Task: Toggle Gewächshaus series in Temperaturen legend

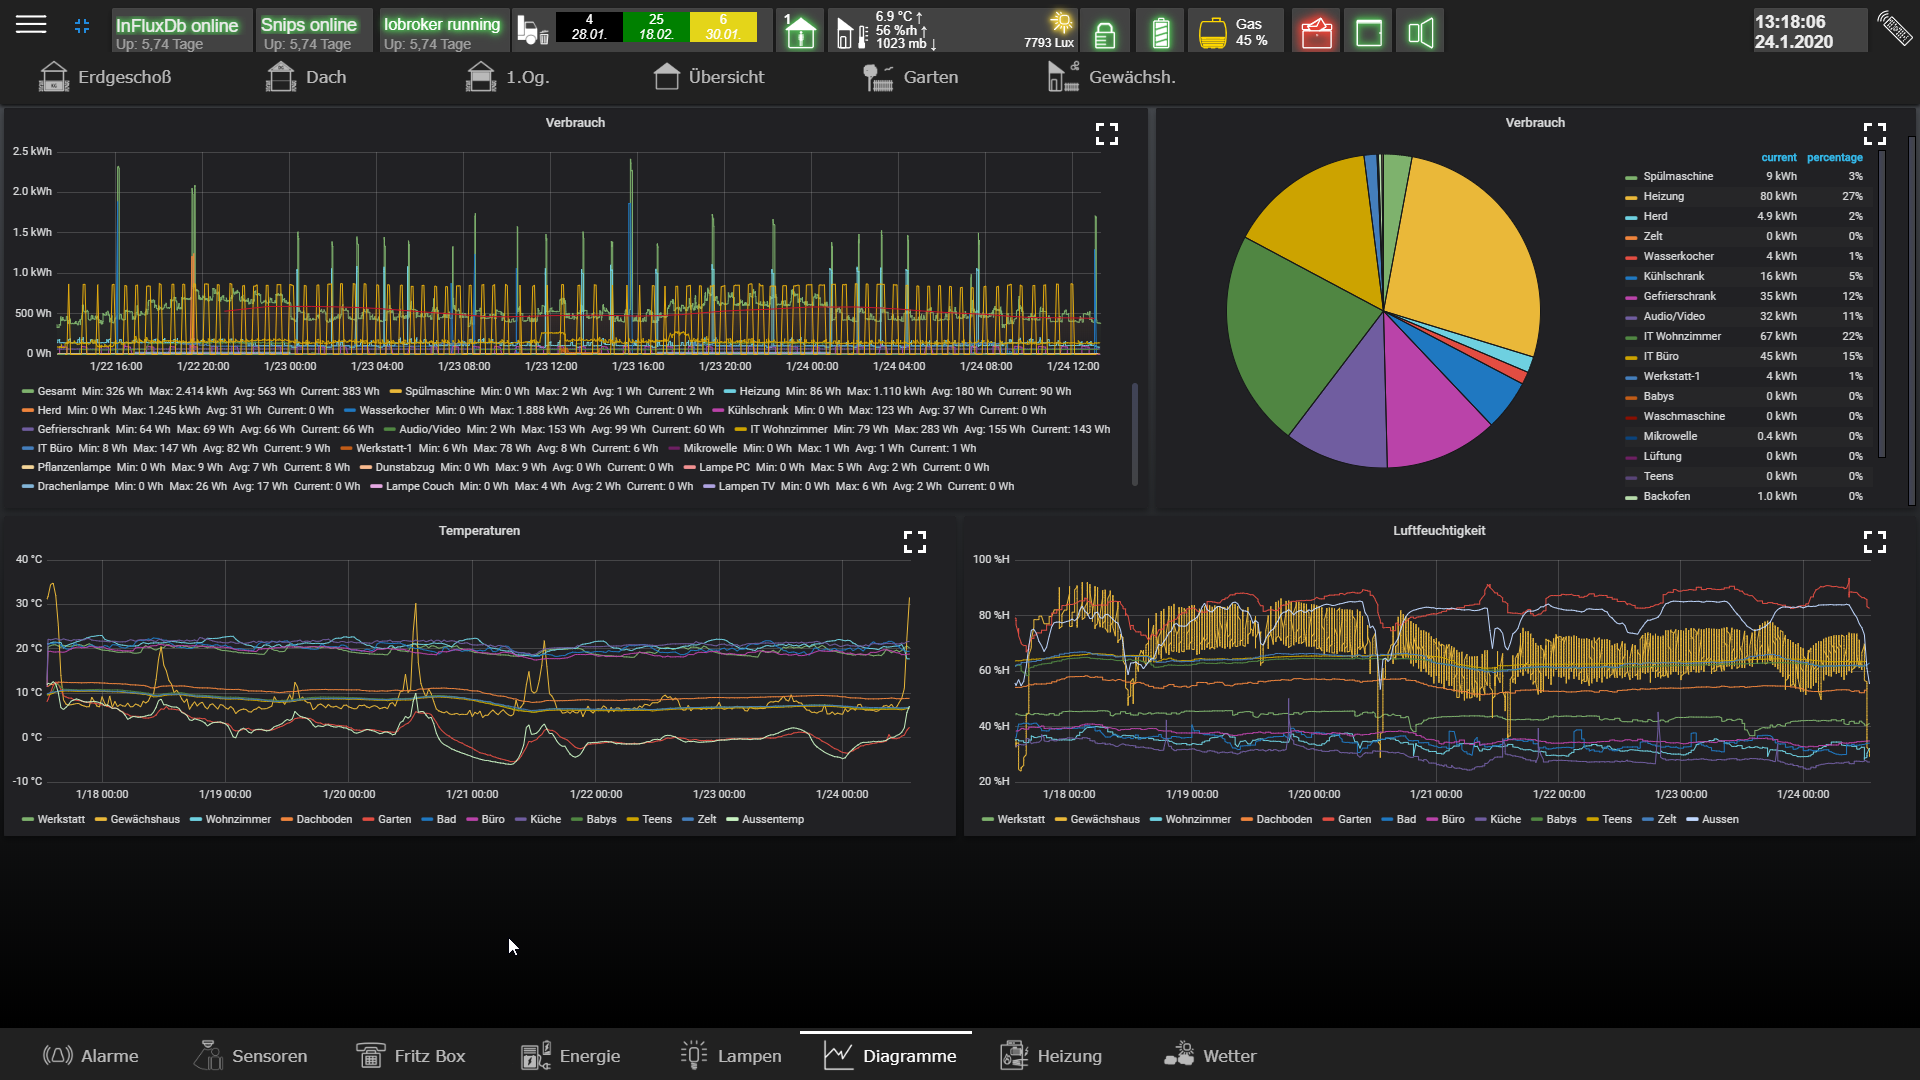Action: coord(144,819)
